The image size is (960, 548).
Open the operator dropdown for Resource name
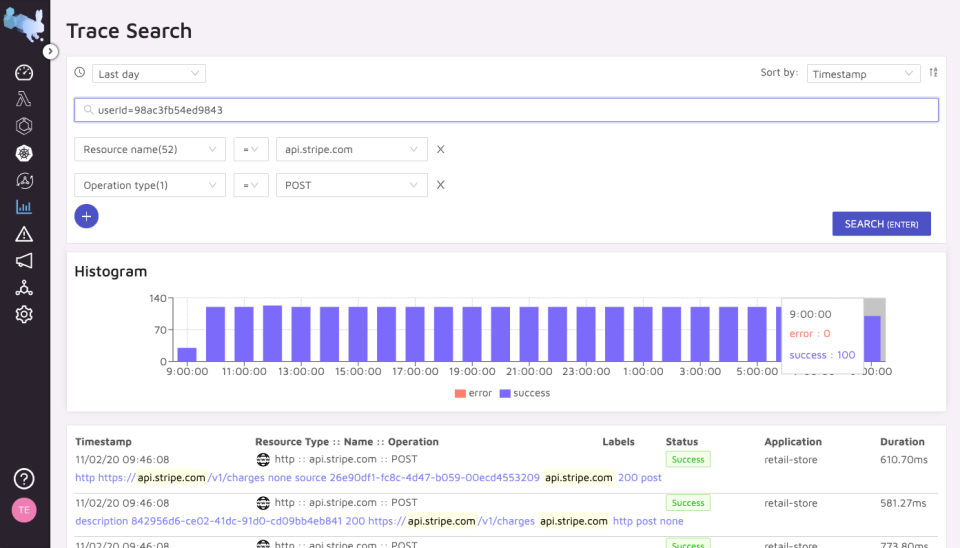(x=251, y=149)
